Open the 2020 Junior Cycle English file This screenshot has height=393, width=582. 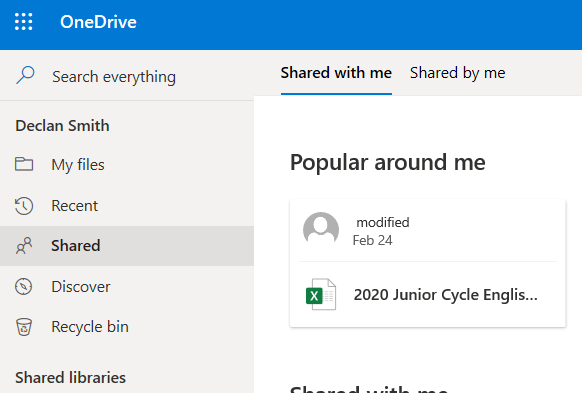pos(445,295)
